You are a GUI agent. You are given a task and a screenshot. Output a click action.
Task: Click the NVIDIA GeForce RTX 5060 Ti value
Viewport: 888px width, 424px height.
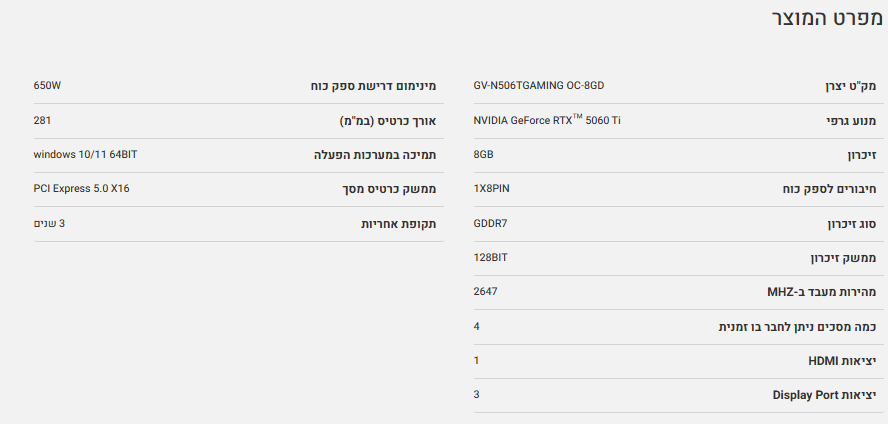(x=547, y=121)
